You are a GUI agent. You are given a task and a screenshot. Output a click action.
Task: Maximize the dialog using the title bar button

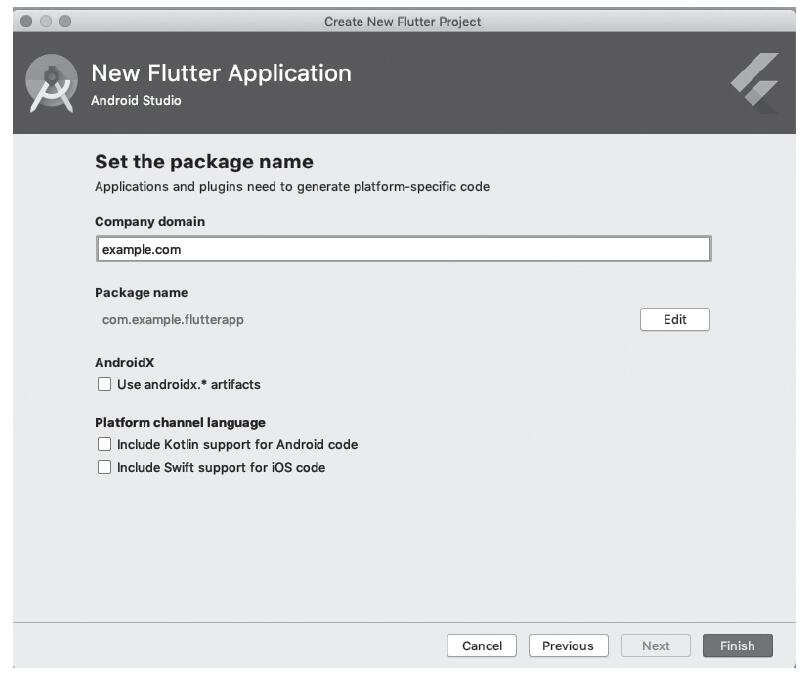pyautogui.click(x=65, y=21)
